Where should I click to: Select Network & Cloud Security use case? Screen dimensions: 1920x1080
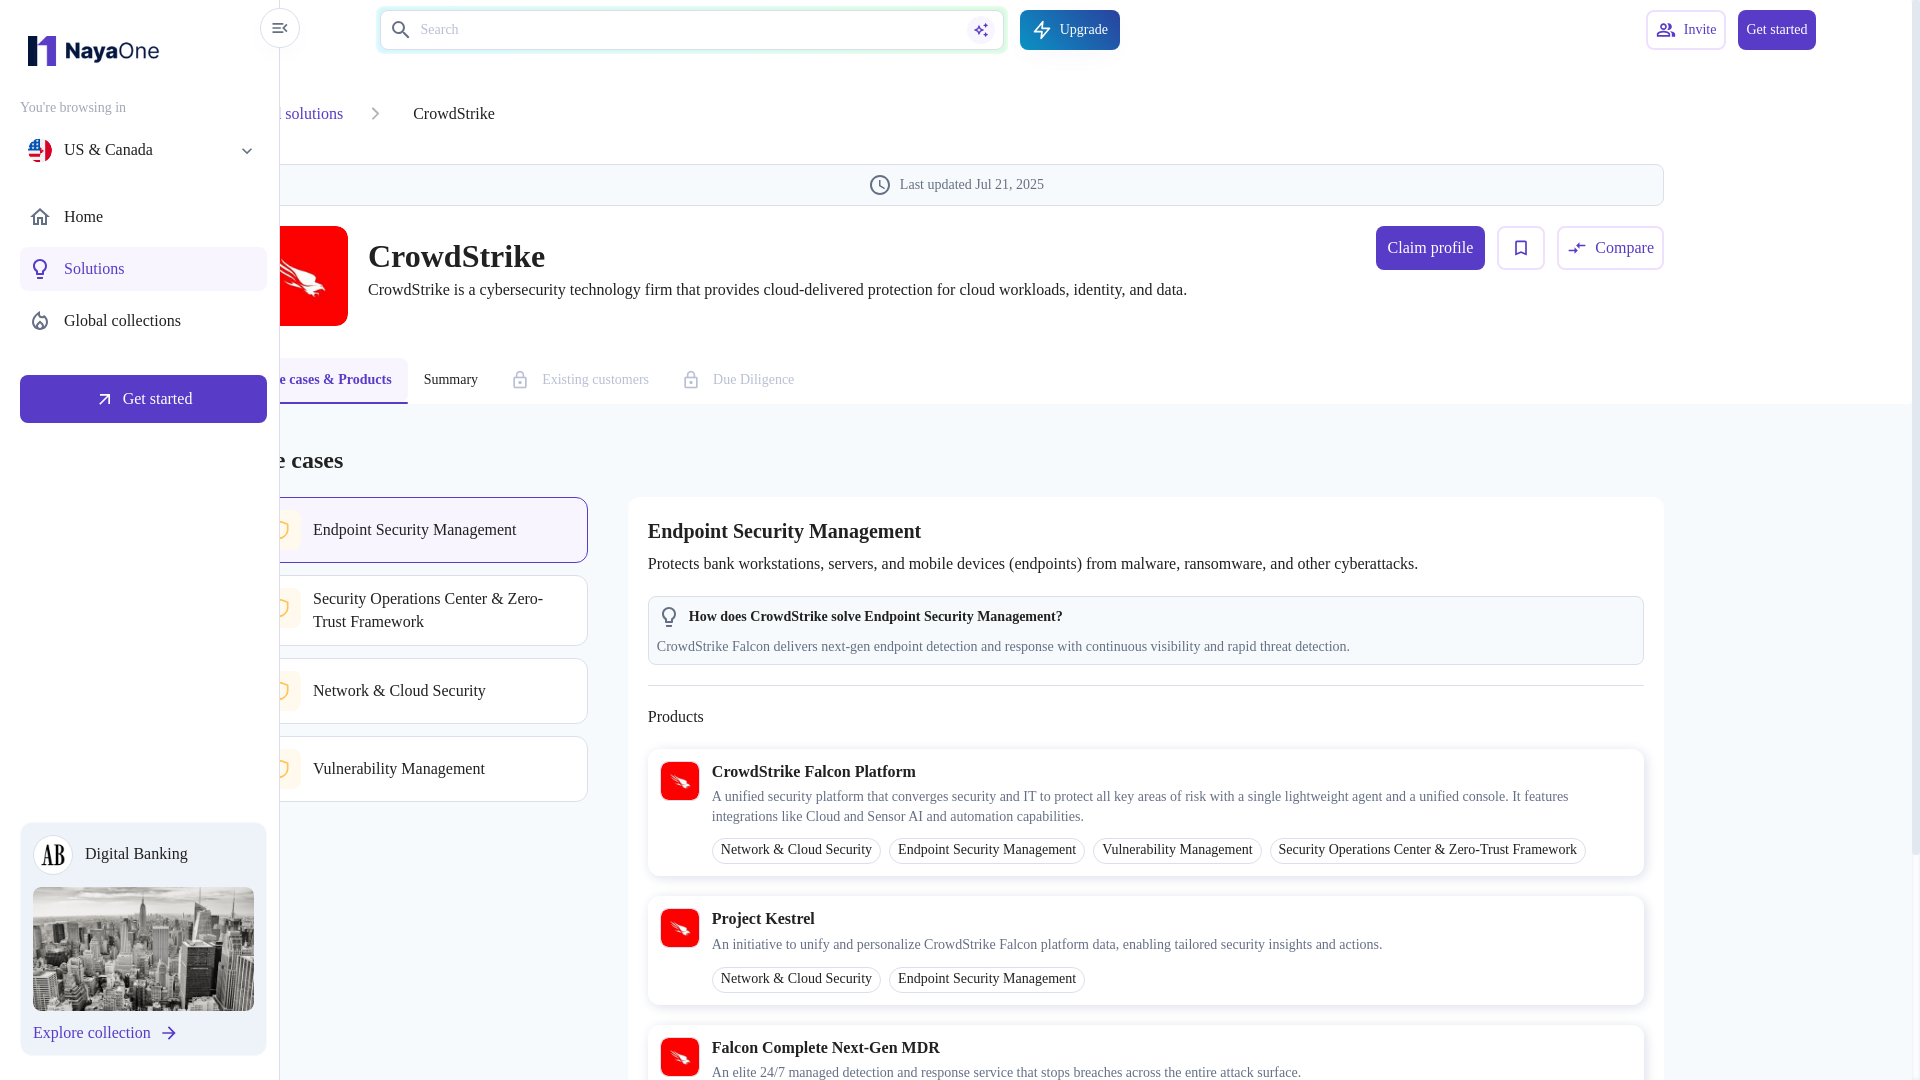tap(433, 691)
